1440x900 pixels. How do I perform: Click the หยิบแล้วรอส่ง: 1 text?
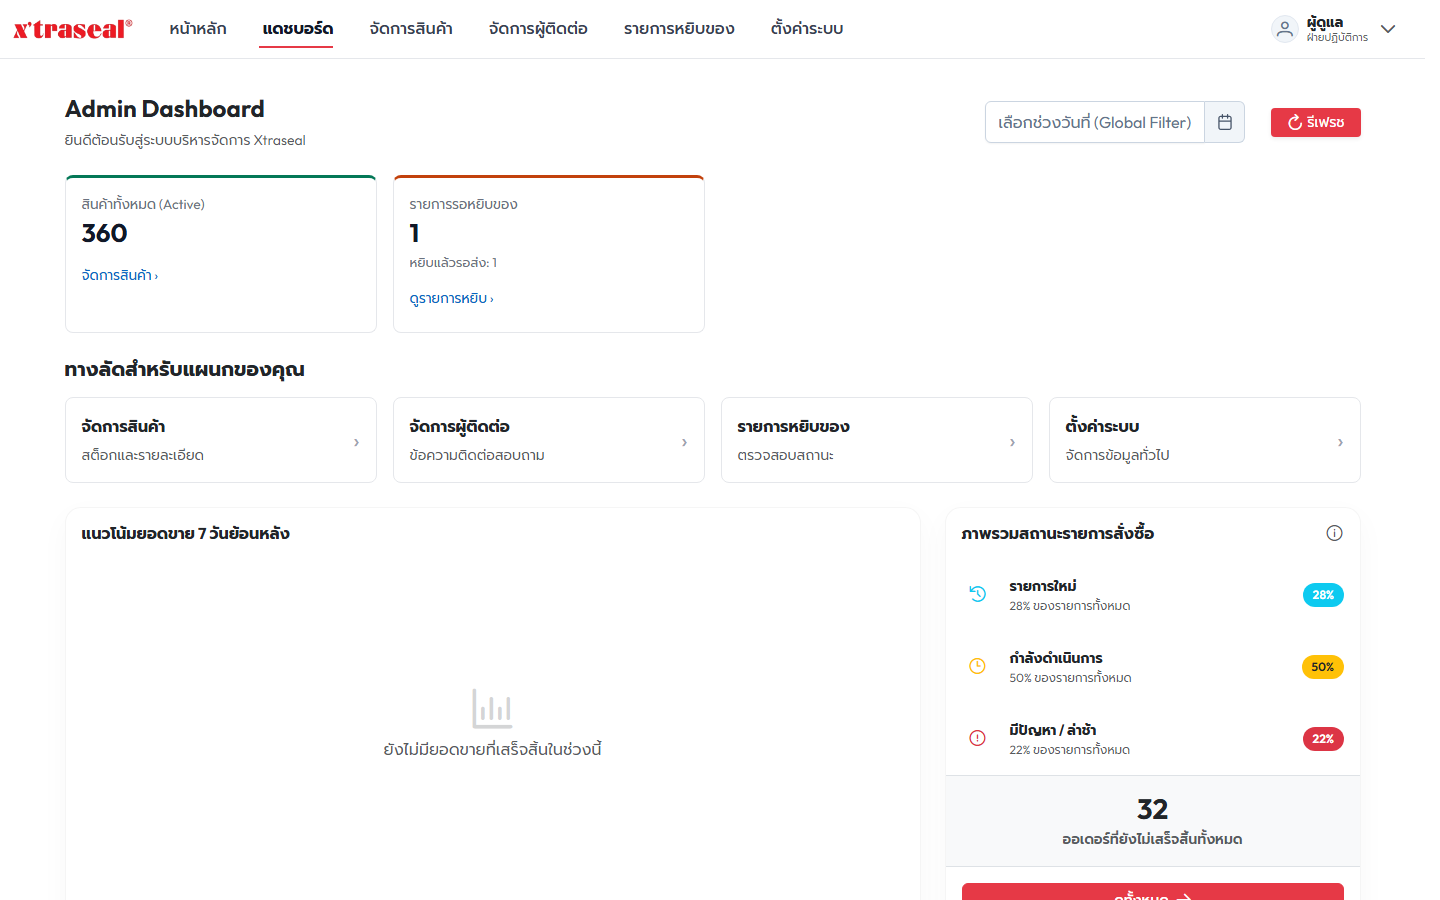point(453,263)
